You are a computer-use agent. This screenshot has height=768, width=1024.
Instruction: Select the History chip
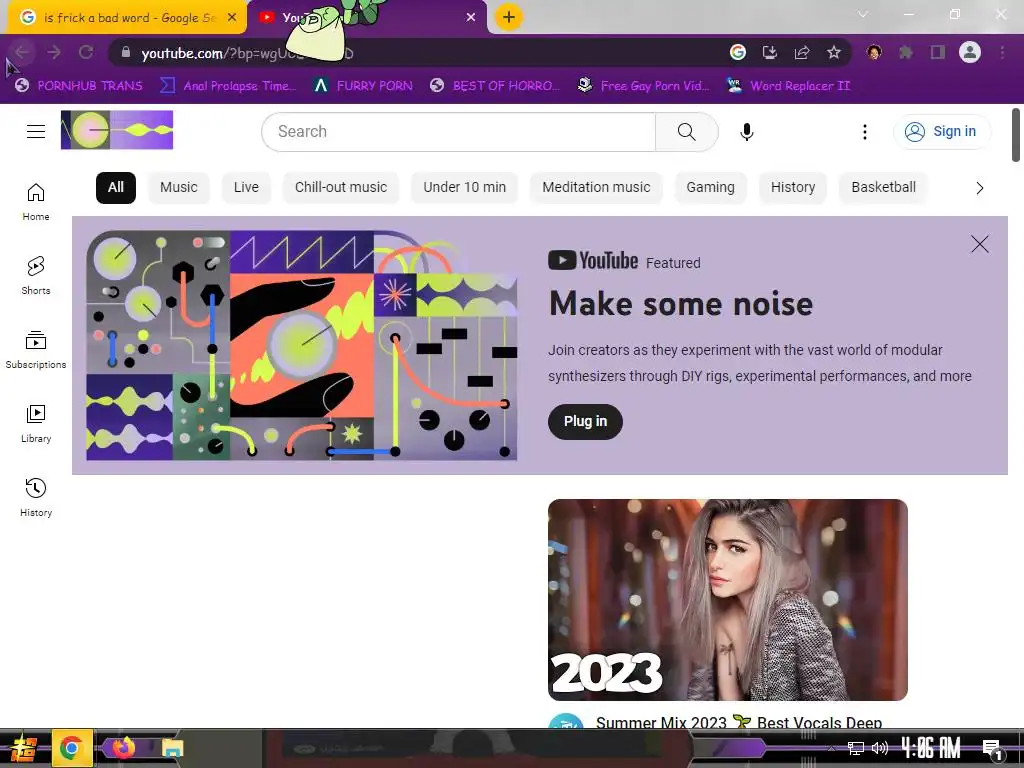click(x=793, y=187)
